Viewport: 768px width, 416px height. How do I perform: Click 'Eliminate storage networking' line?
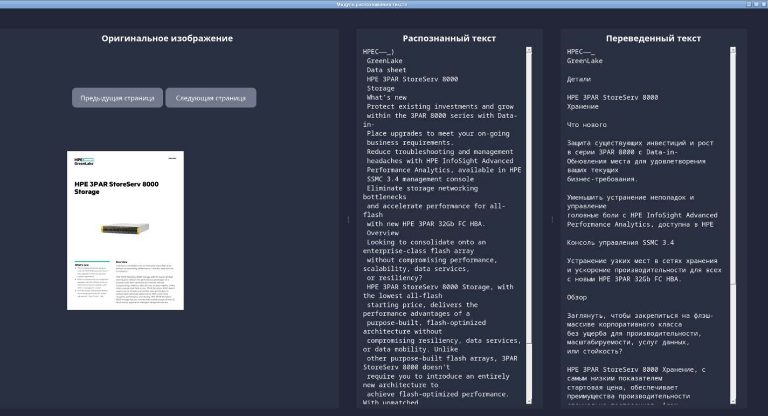point(422,188)
